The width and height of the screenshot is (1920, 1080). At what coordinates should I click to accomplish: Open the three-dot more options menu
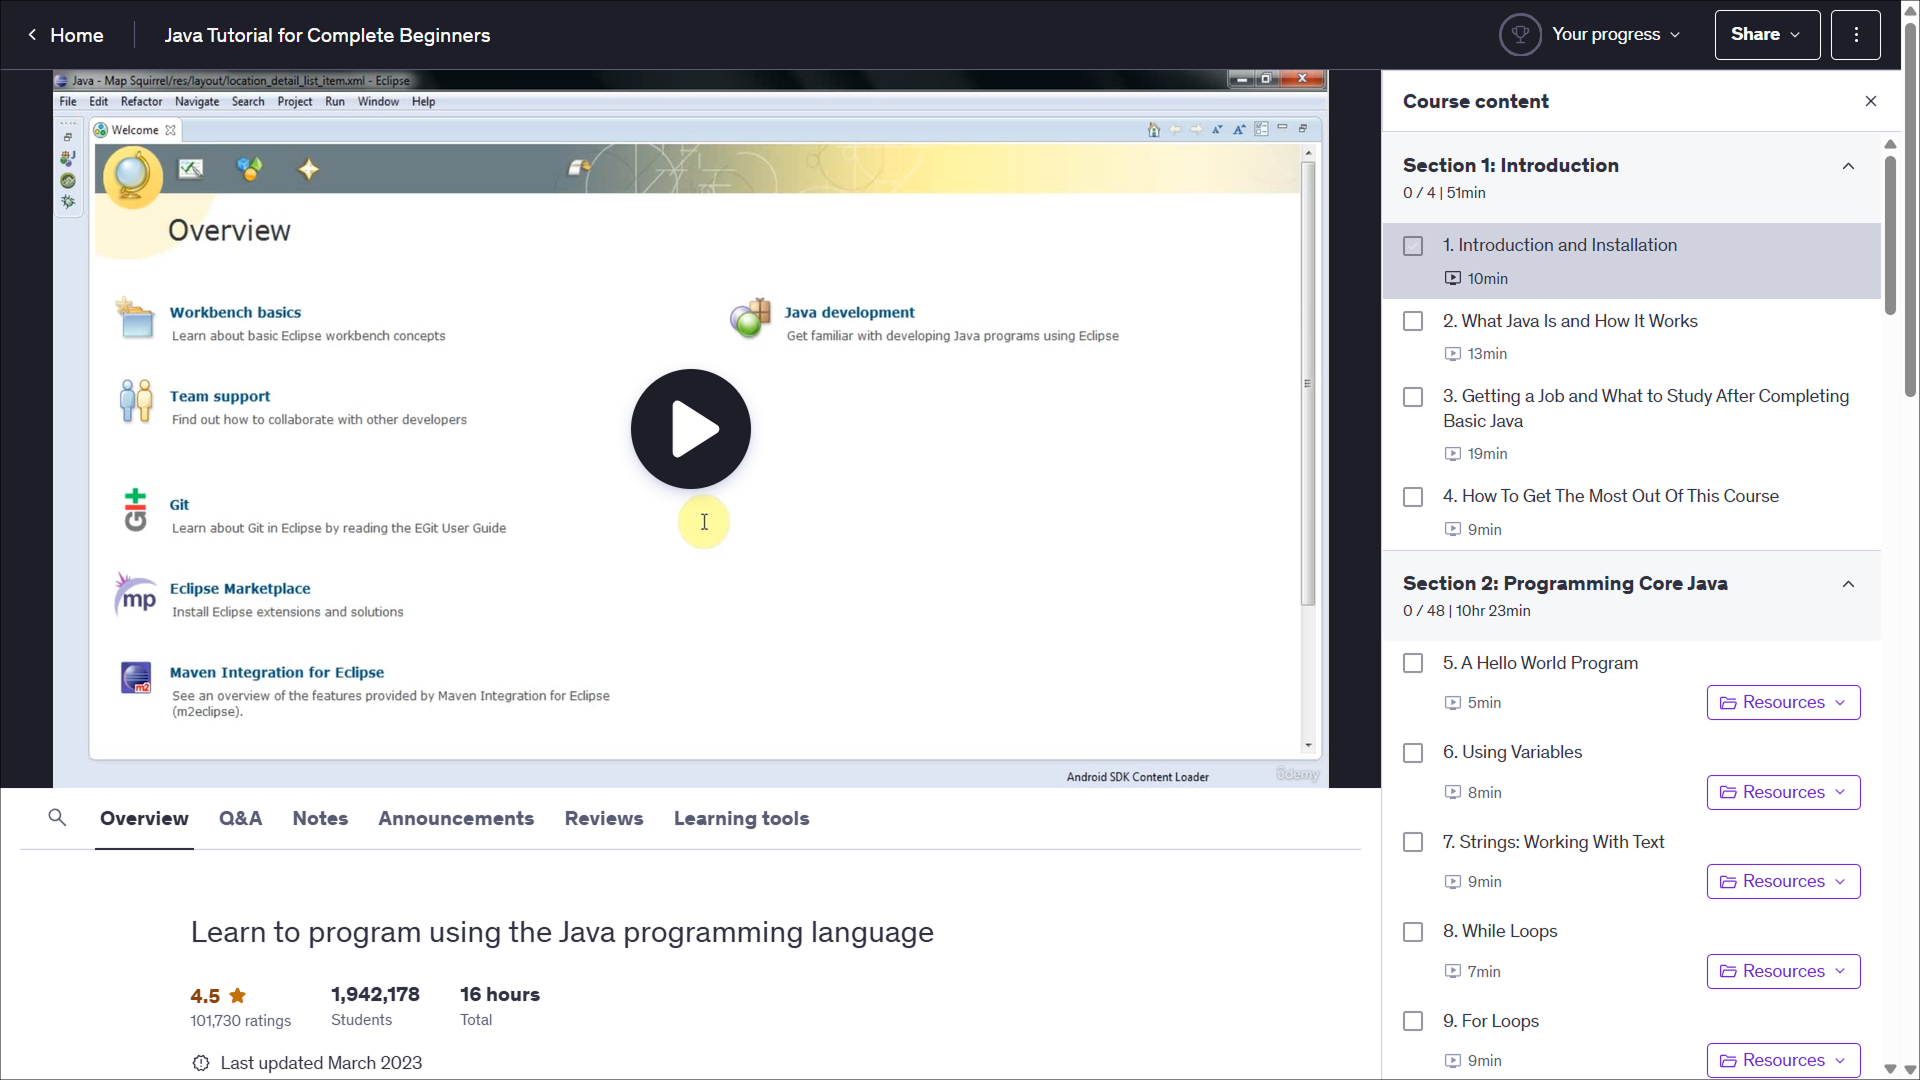point(1856,35)
